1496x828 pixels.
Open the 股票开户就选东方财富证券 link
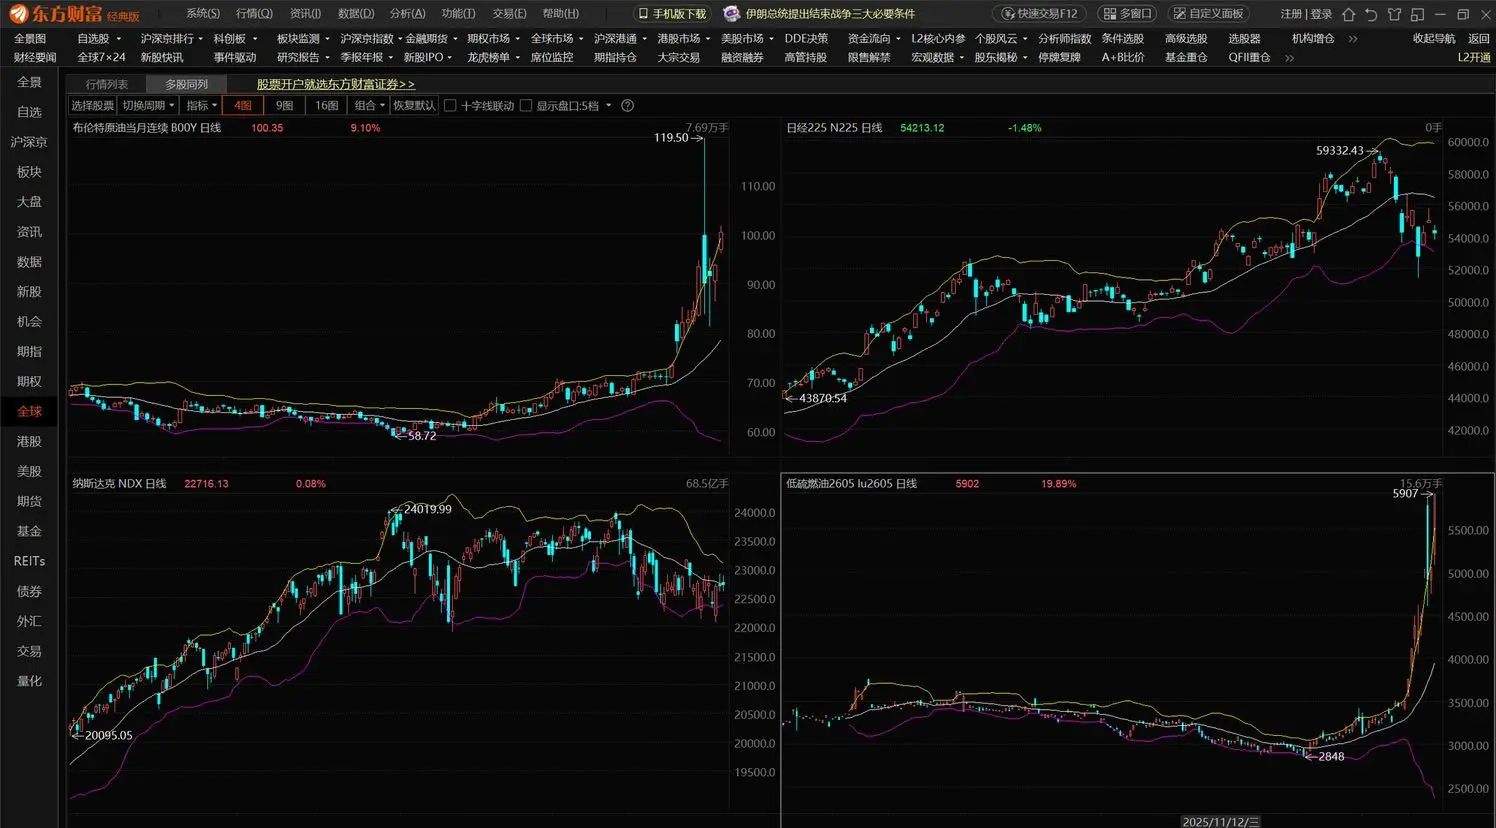[336, 85]
